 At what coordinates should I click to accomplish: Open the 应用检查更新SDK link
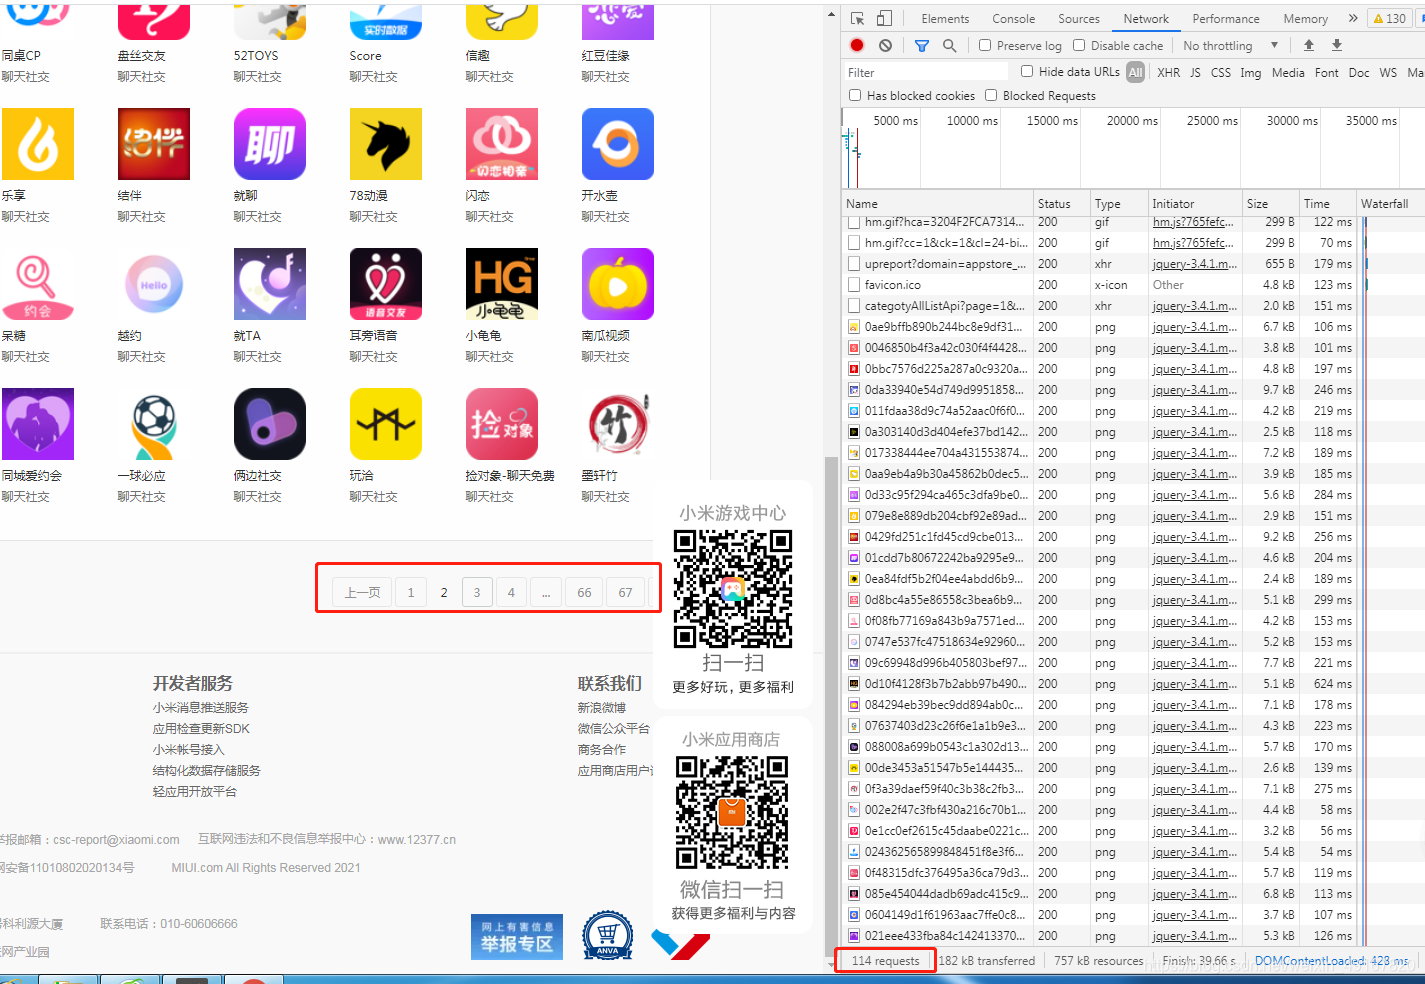[201, 728]
